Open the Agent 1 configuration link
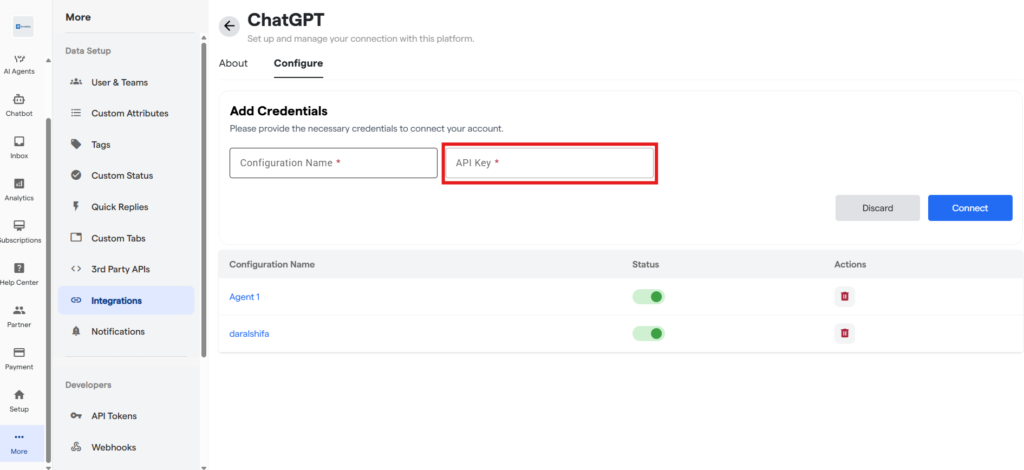 pyautogui.click(x=244, y=297)
